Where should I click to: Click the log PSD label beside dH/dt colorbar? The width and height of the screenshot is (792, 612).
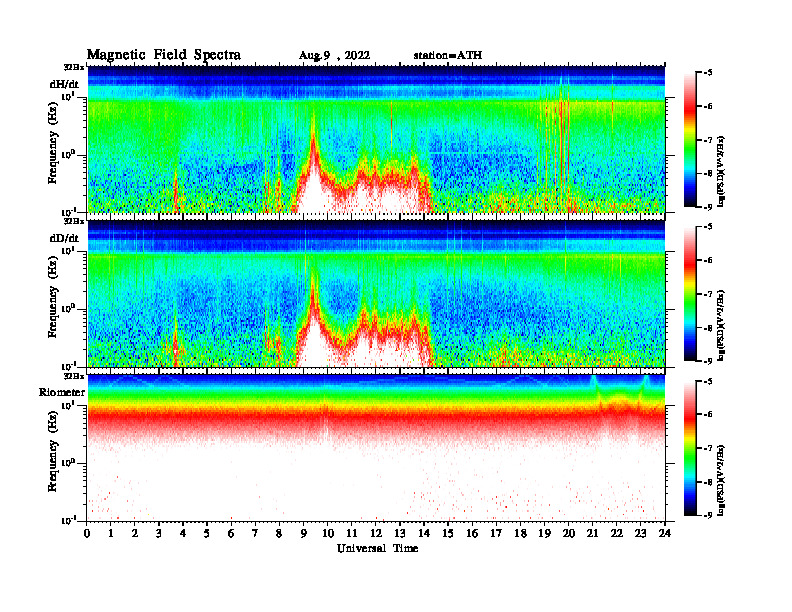tap(722, 172)
